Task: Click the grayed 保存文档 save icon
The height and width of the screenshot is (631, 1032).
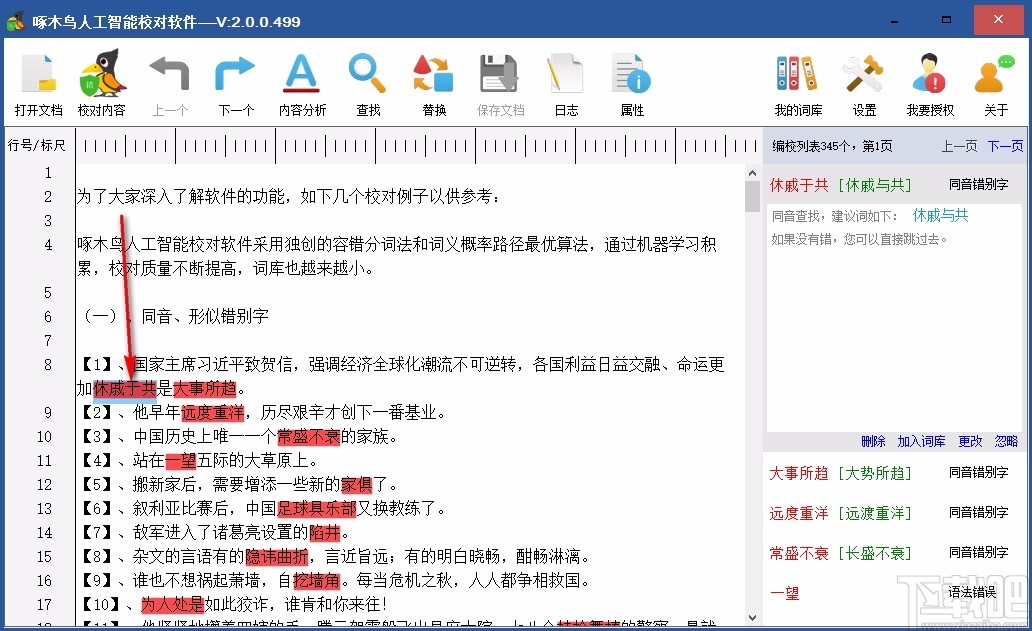Action: [x=499, y=84]
